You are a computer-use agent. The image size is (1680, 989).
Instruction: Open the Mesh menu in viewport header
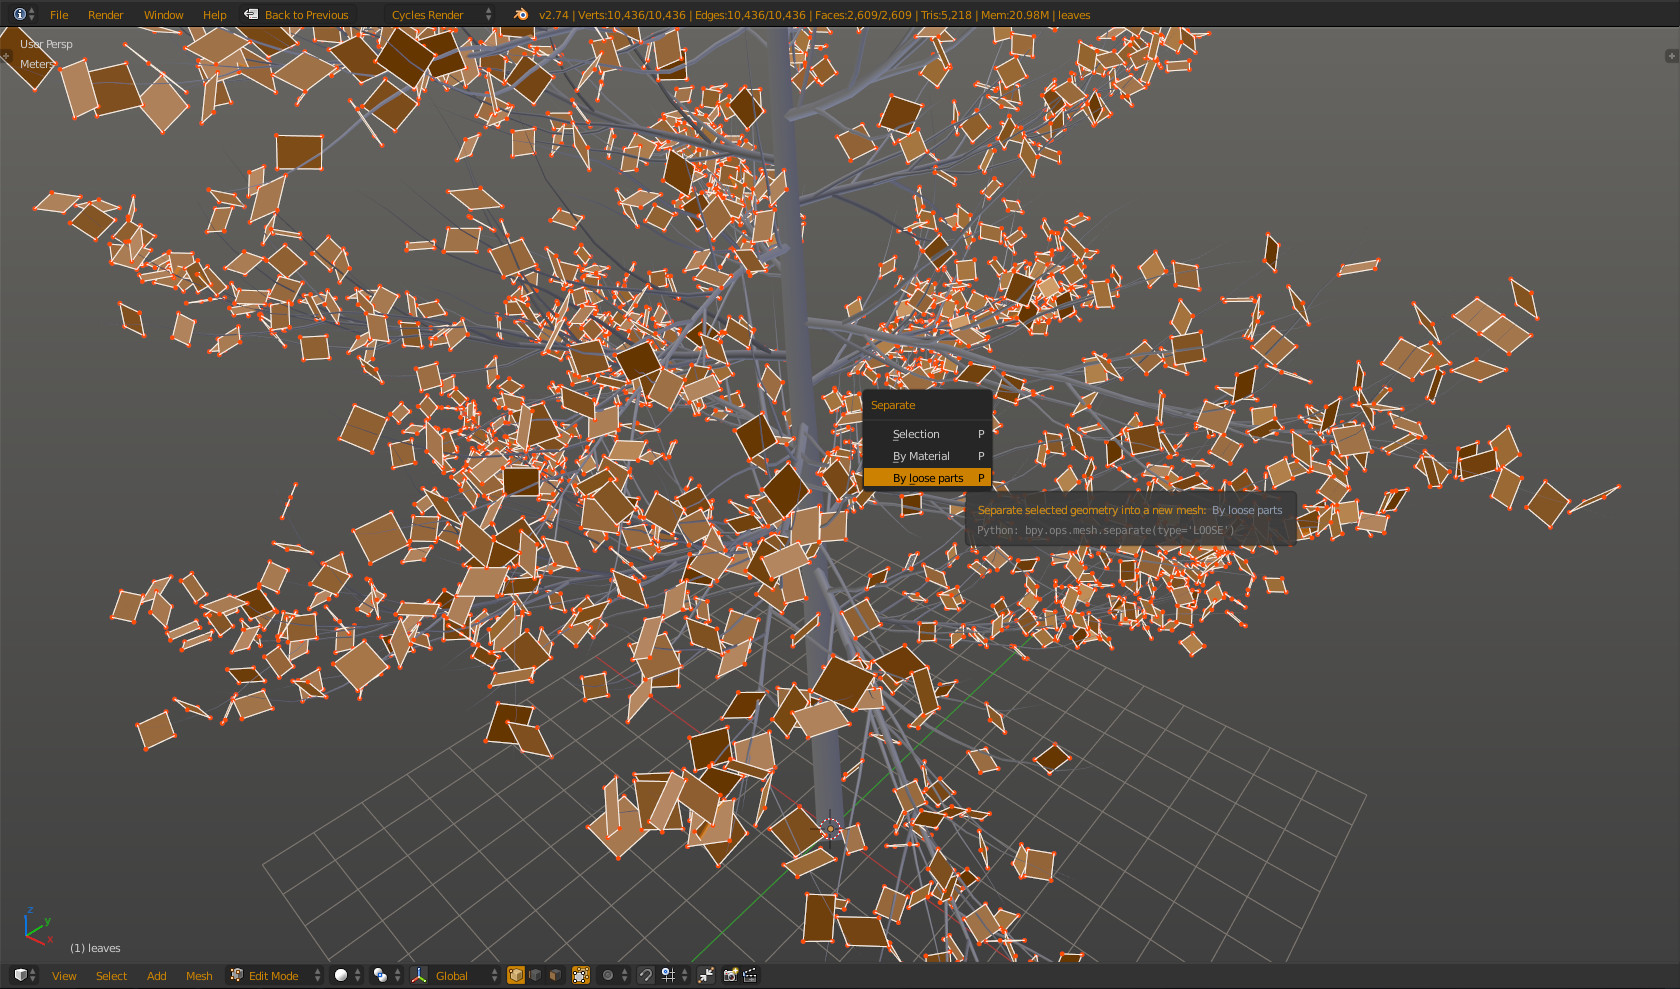tap(199, 976)
